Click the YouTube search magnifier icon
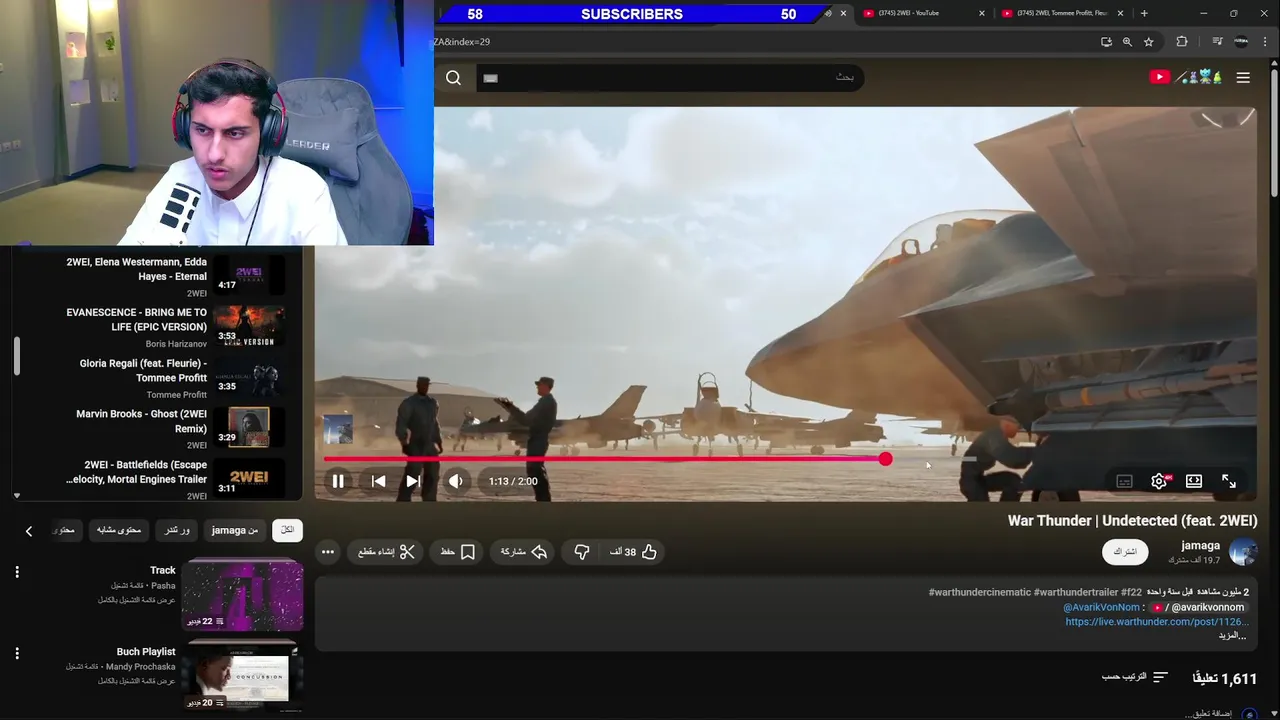The height and width of the screenshot is (720, 1280). (x=454, y=78)
